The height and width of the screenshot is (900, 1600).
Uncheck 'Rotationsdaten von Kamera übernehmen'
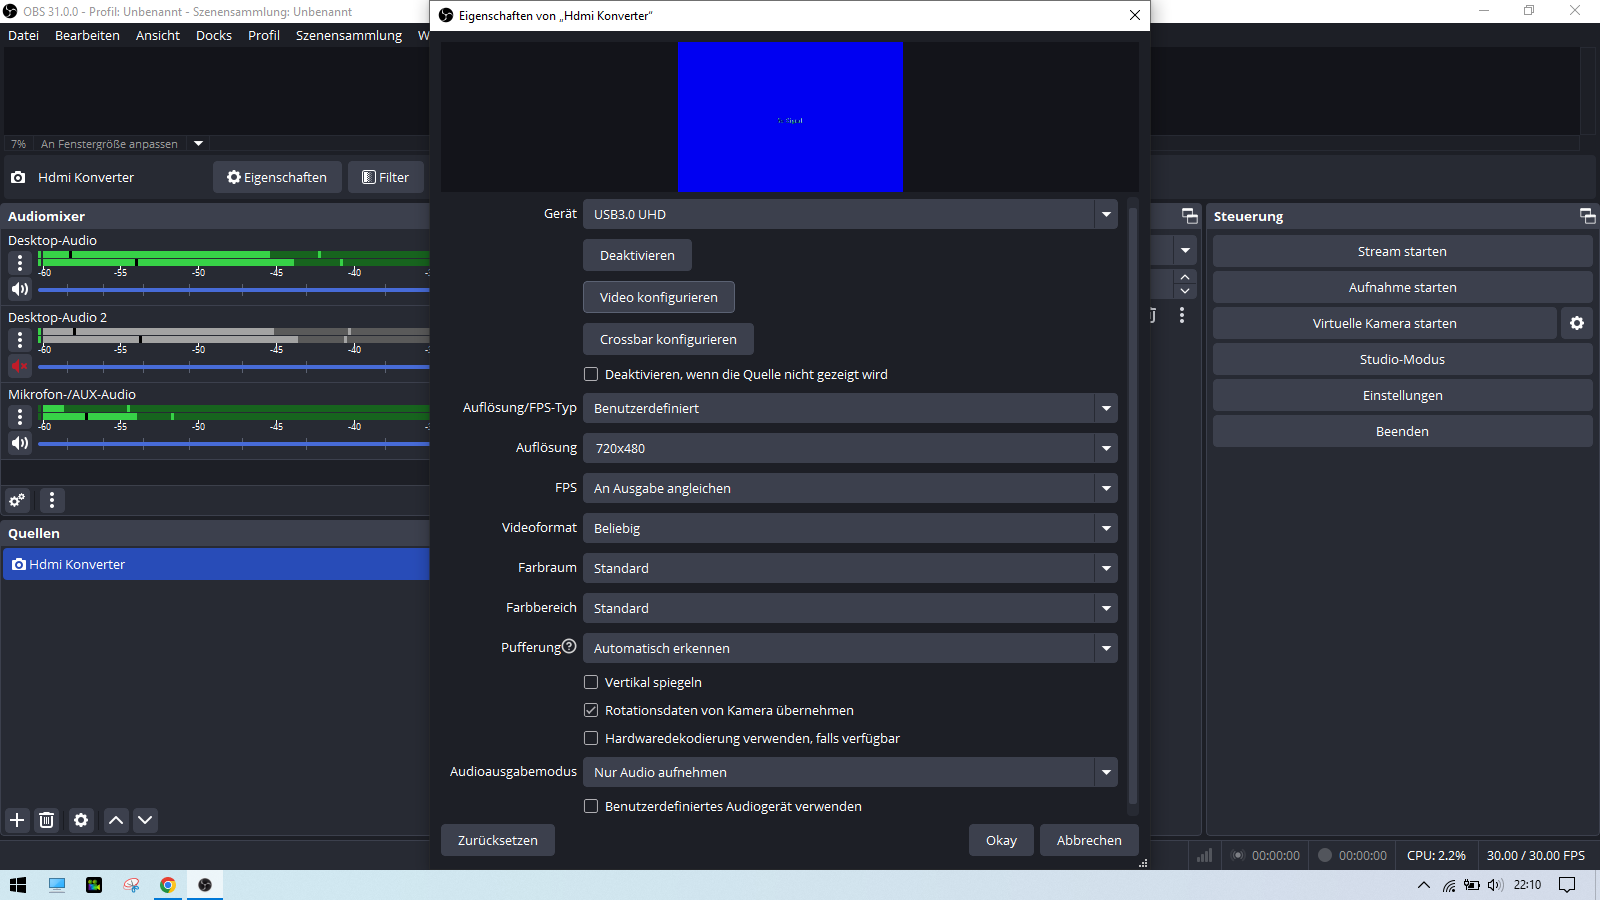click(x=591, y=710)
